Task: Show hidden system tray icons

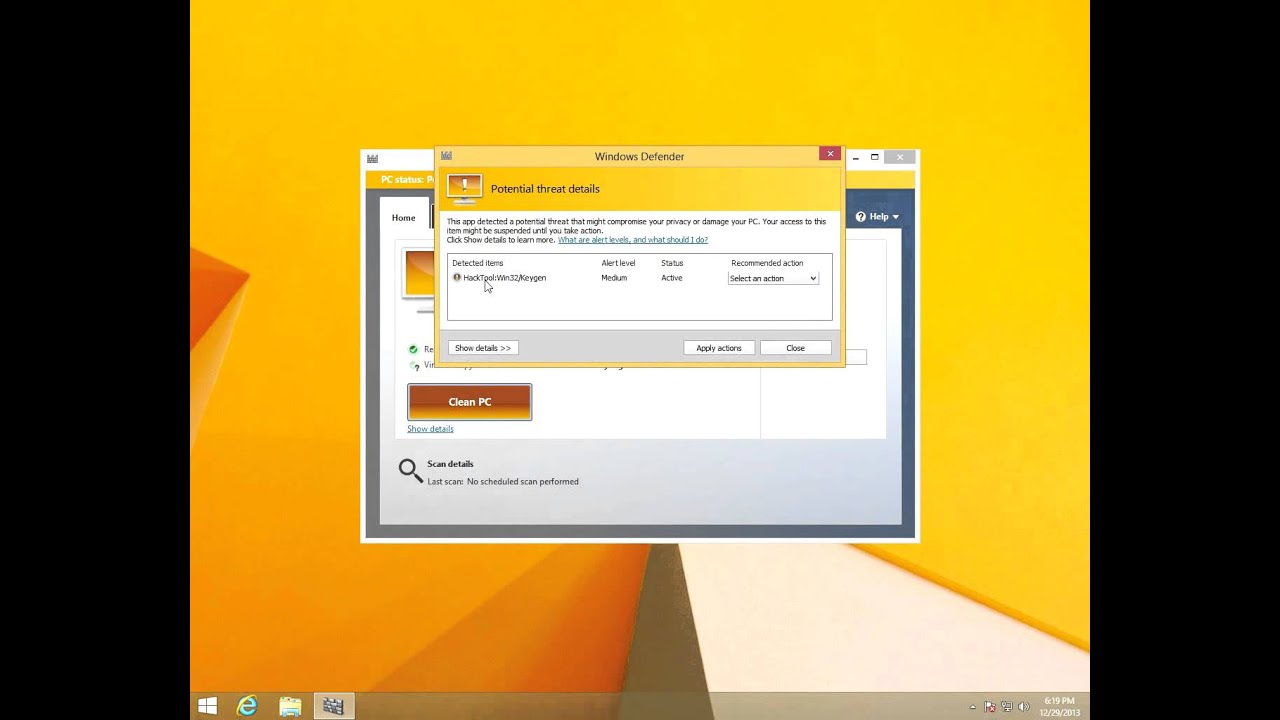Action: click(973, 707)
